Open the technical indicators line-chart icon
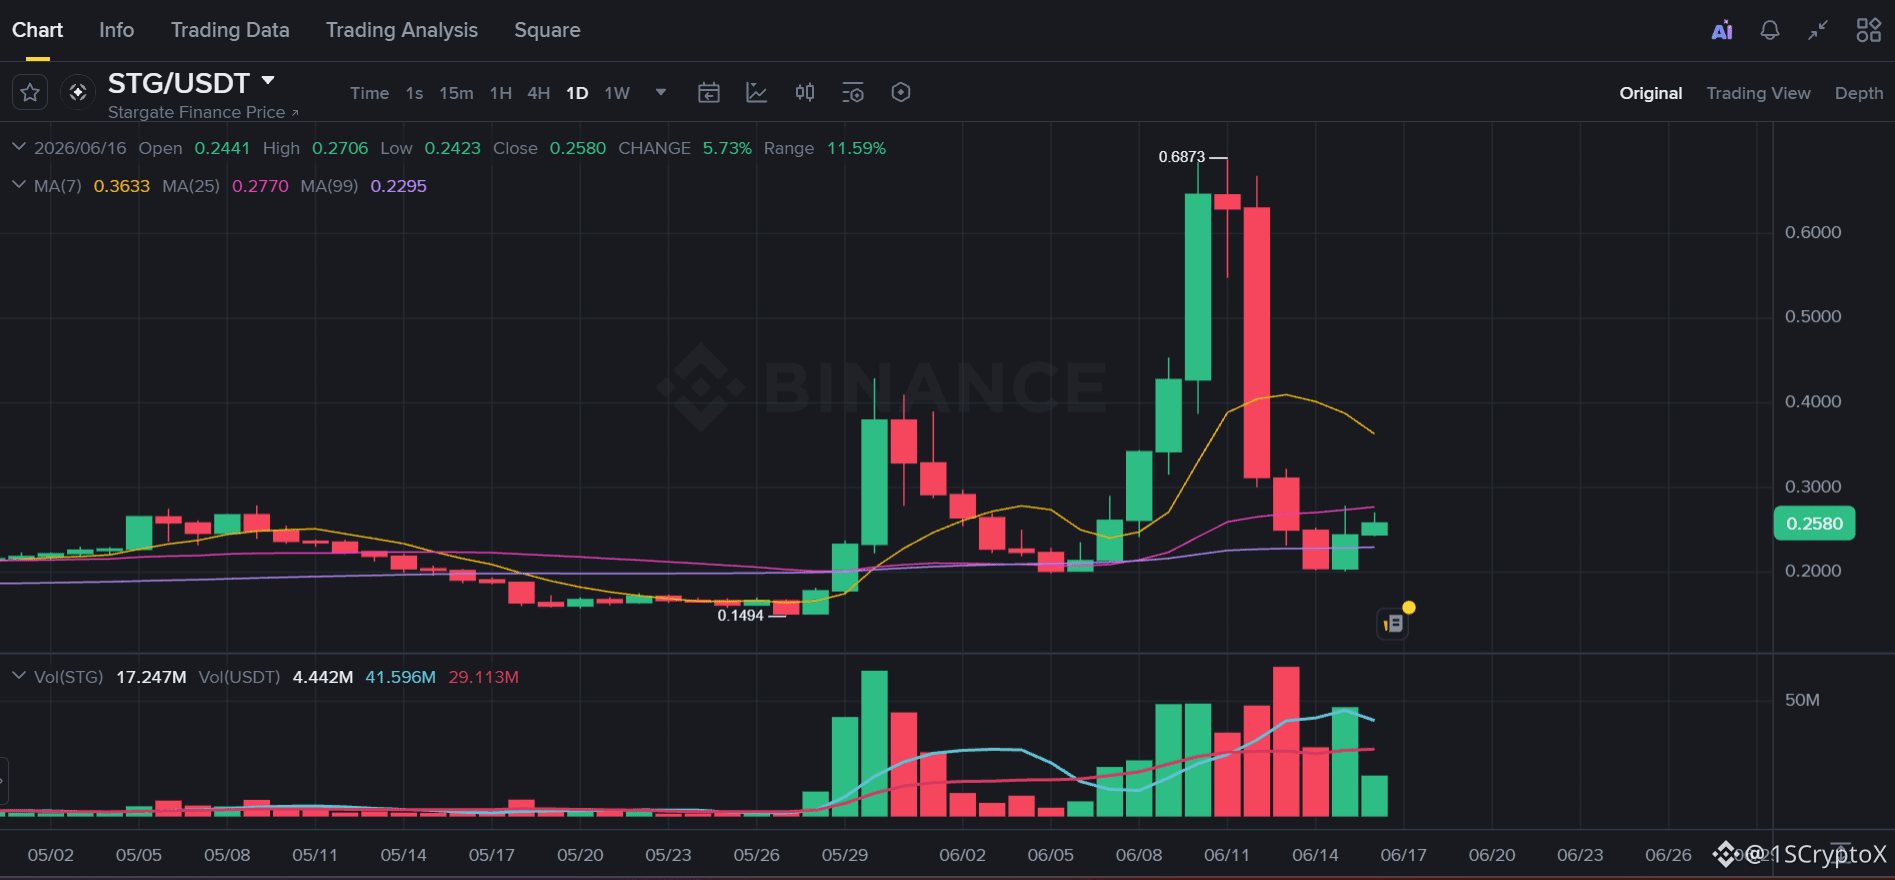 [x=757, y=93]
